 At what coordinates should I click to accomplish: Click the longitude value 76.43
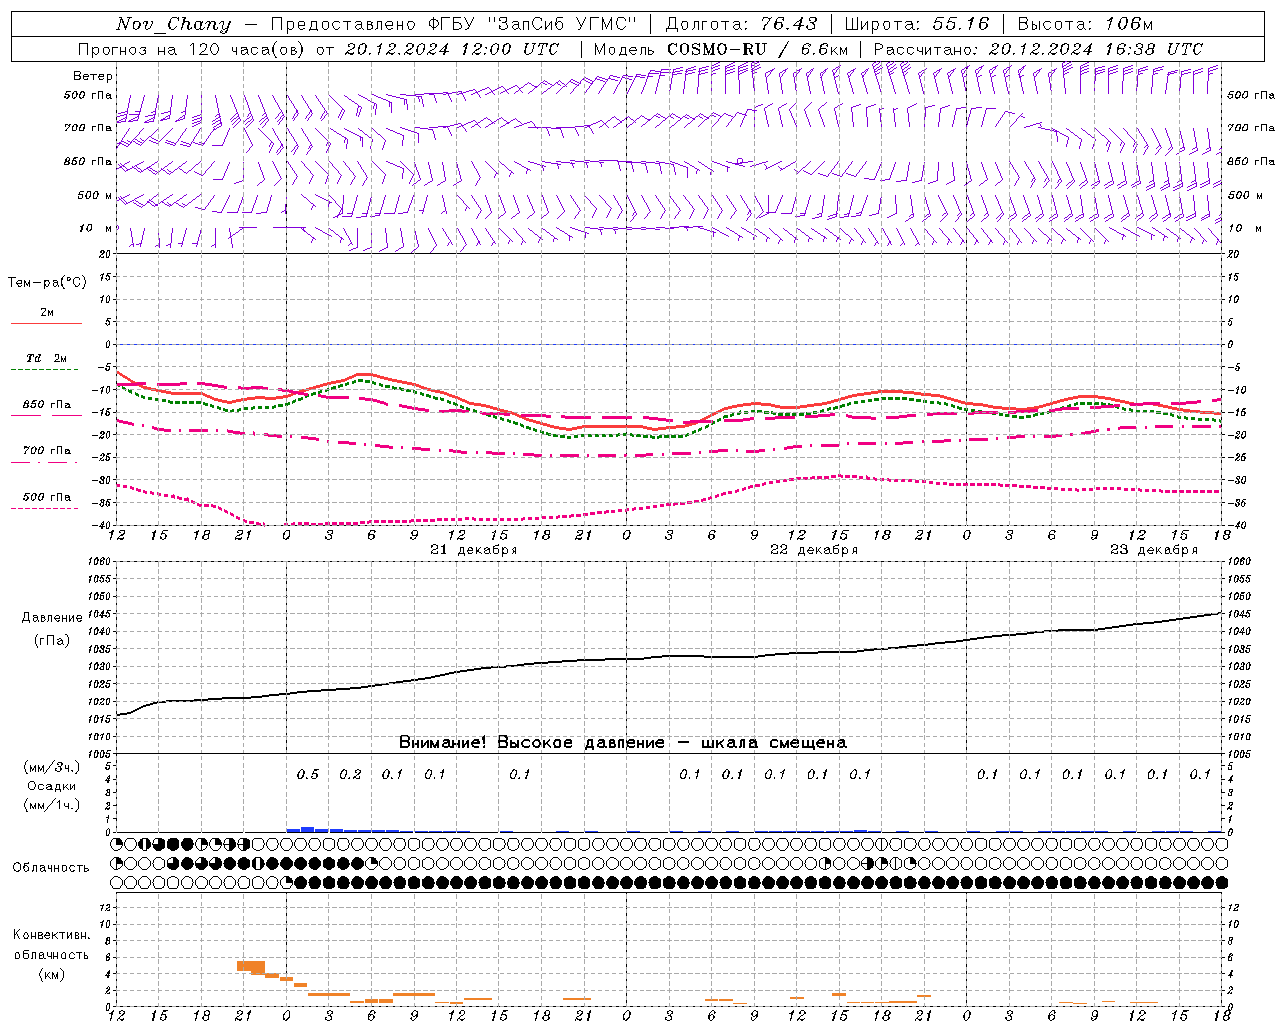click(788, 24)
